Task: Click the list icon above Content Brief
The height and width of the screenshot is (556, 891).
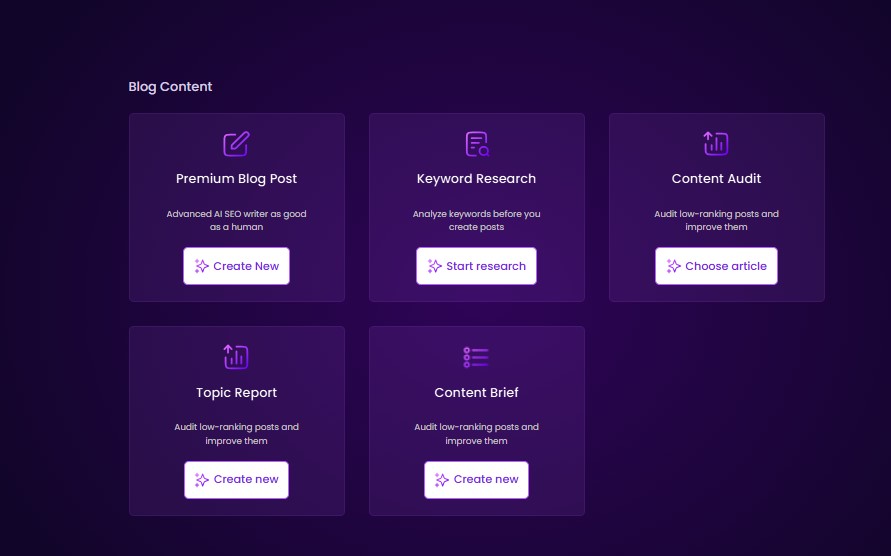Action: coord(476,357)
